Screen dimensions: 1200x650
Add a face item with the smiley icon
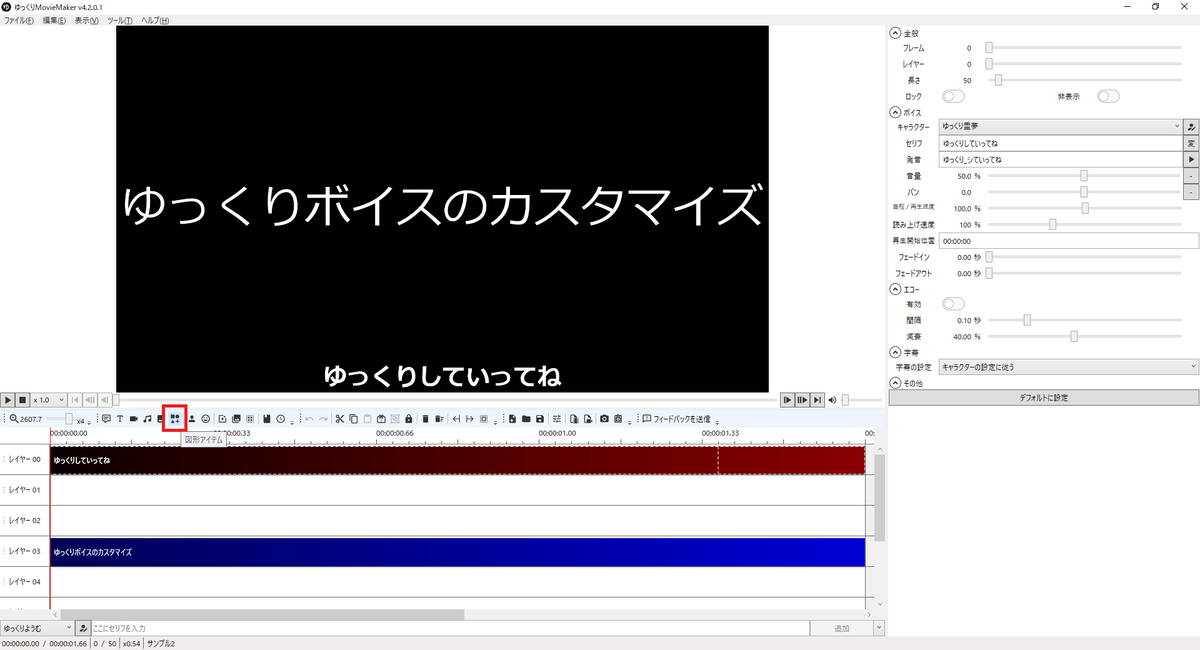click(x=206, y=418)
